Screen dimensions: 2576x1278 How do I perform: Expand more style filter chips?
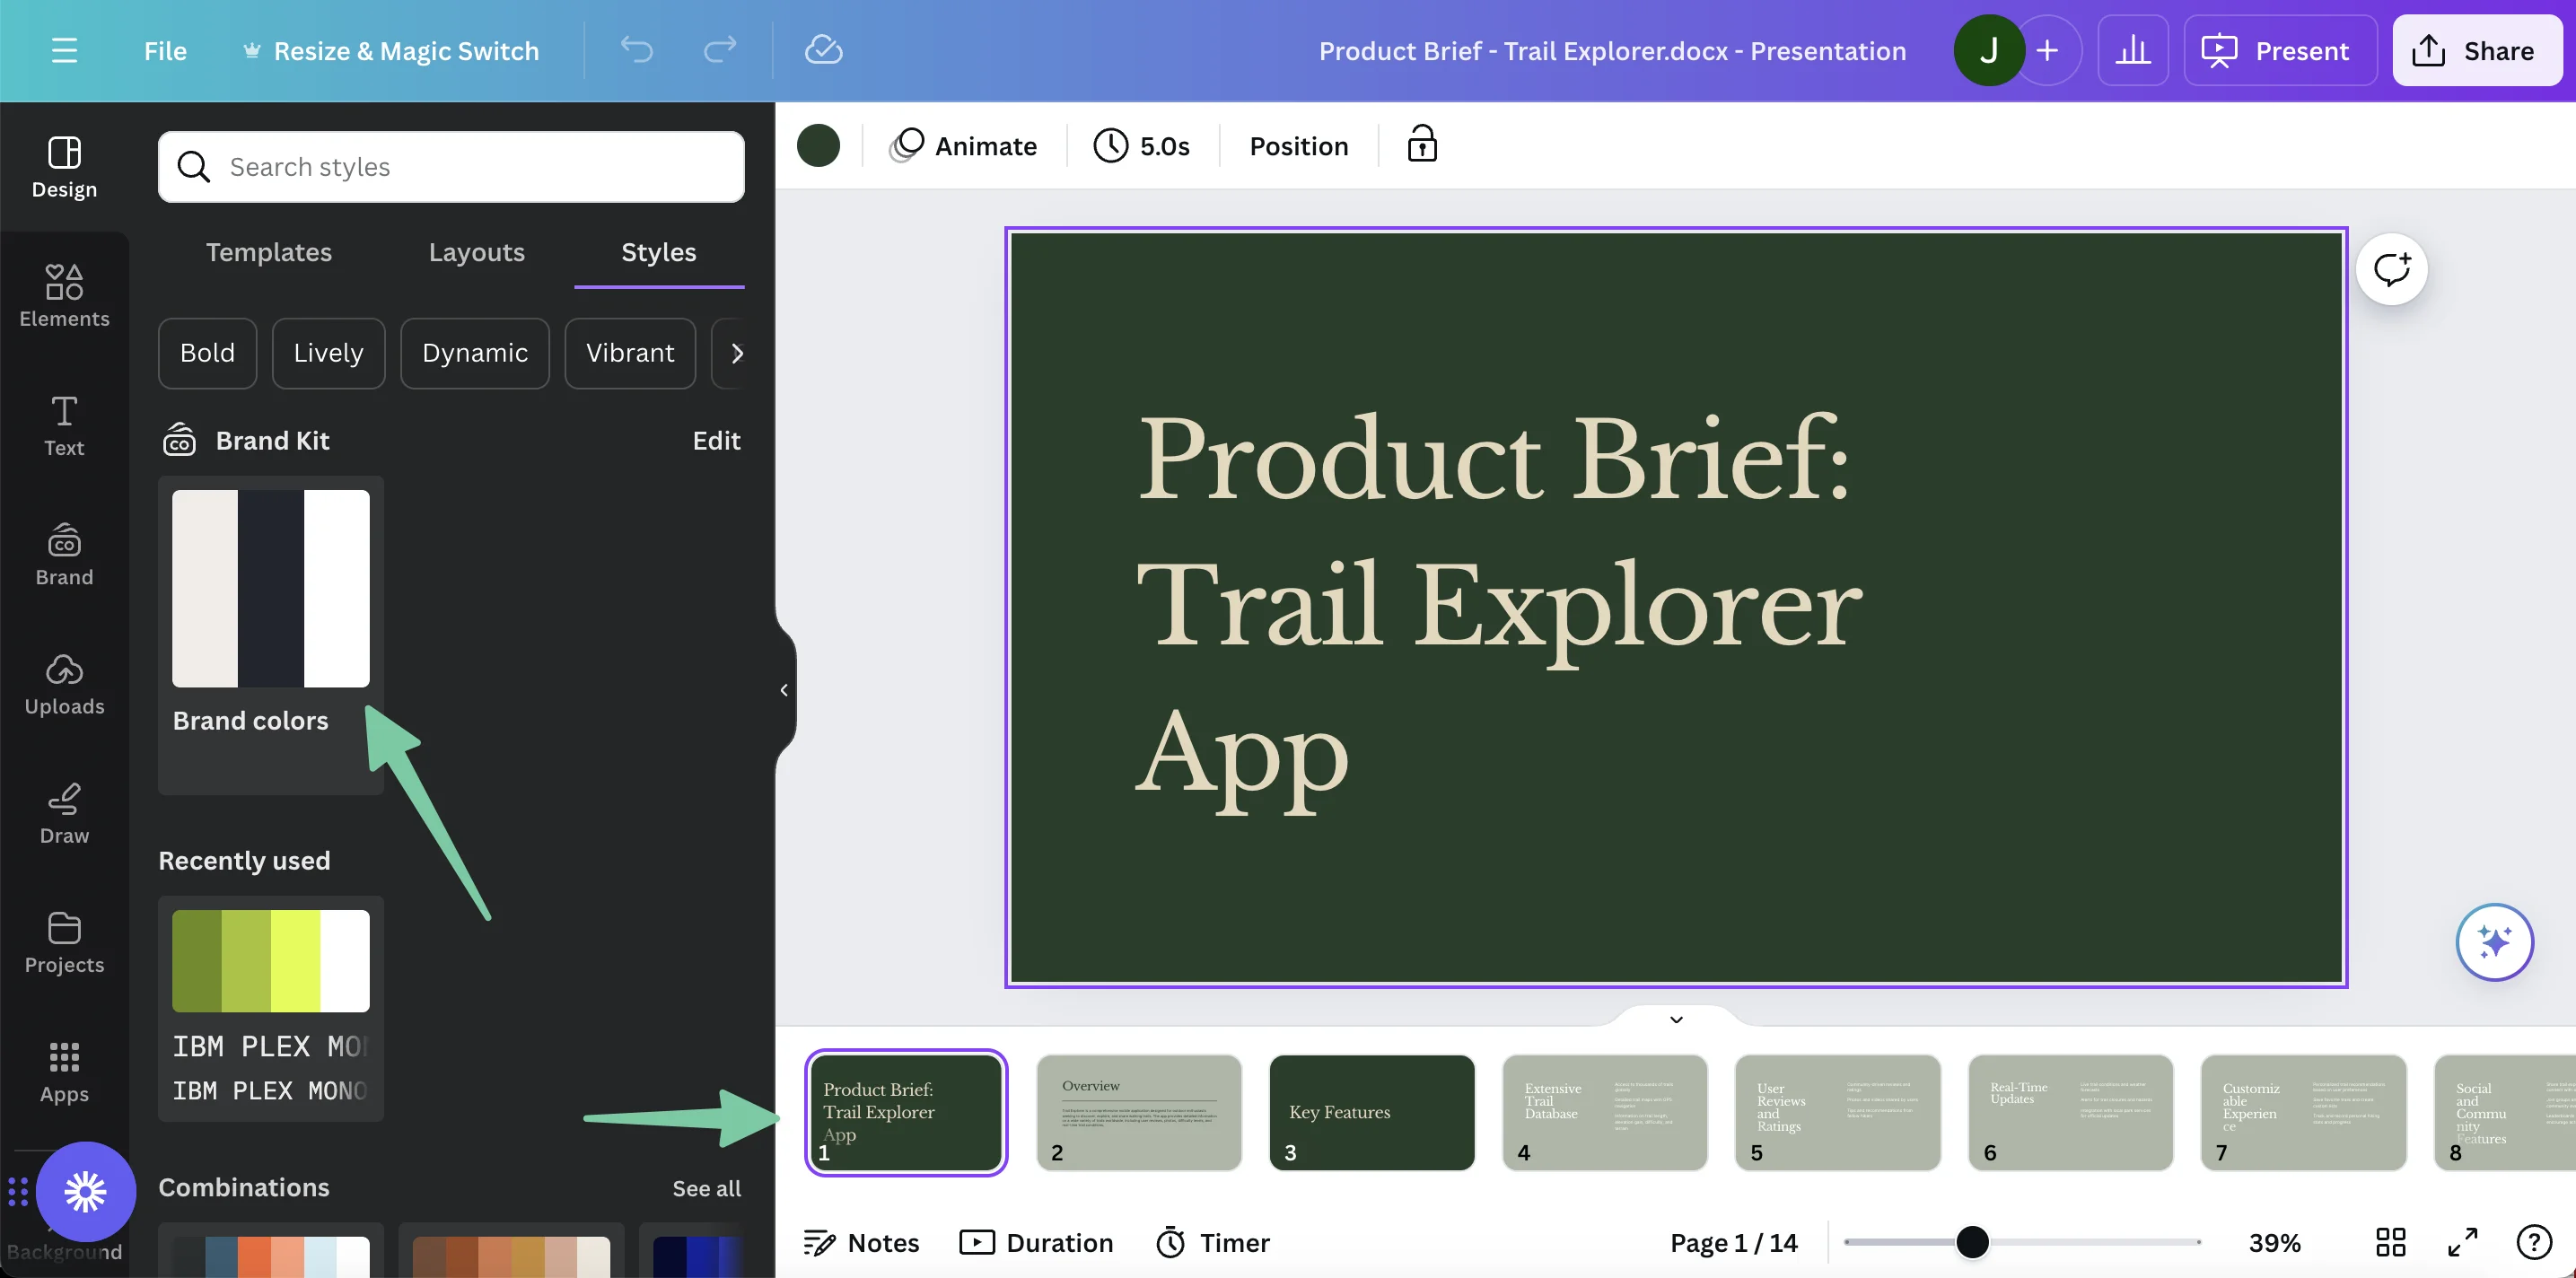click(738, 352)
